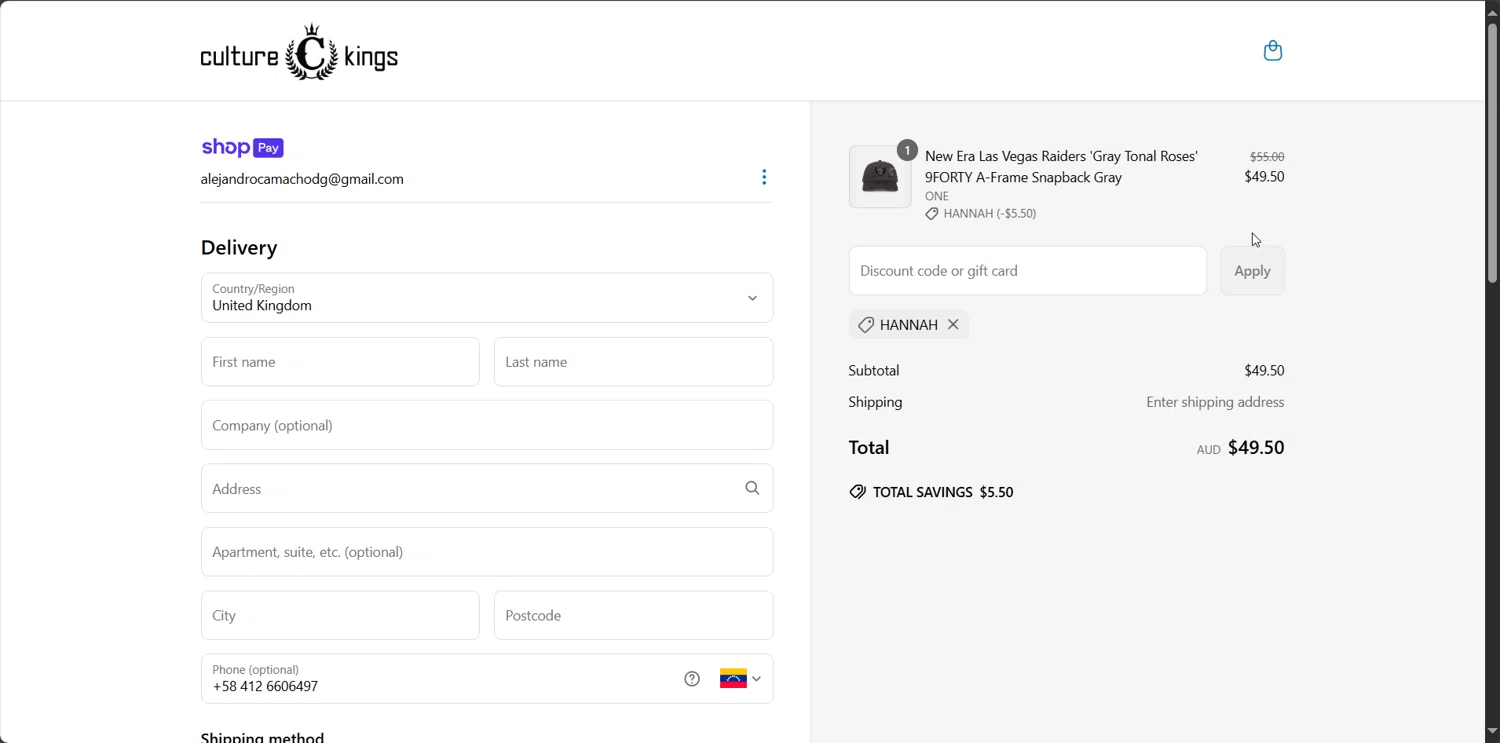The image size is (1500, 743).
Task: Click the Apartment, suite, etc. field
Action: 487,552
